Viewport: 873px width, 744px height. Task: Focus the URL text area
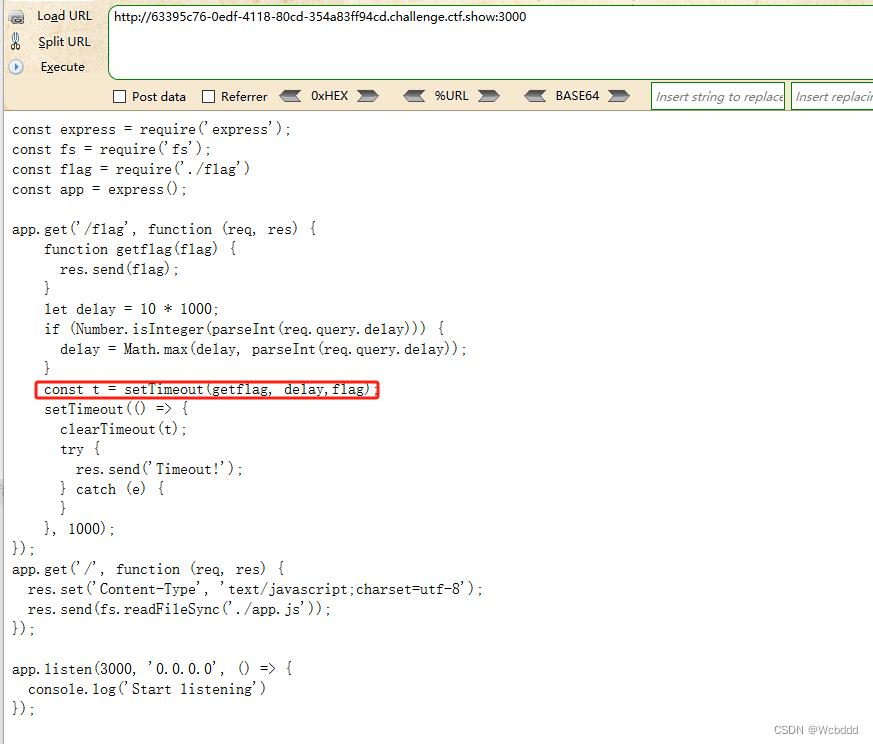[x=491, y=42]
